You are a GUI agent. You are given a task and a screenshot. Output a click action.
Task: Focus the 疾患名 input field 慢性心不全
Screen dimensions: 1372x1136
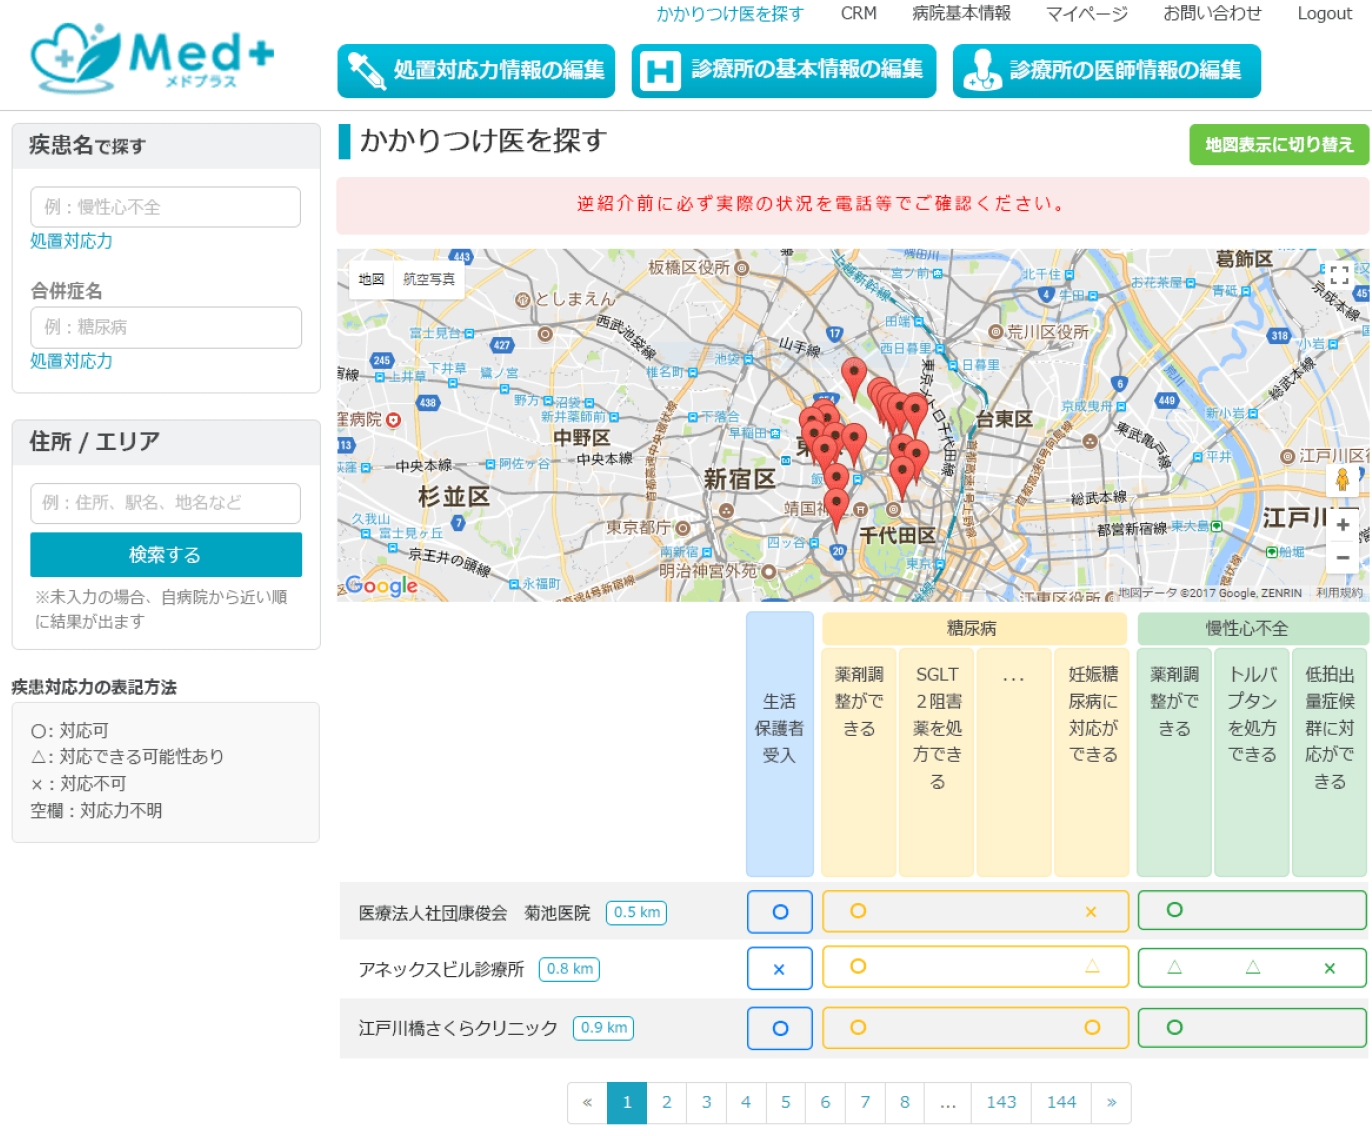[165, 207]
